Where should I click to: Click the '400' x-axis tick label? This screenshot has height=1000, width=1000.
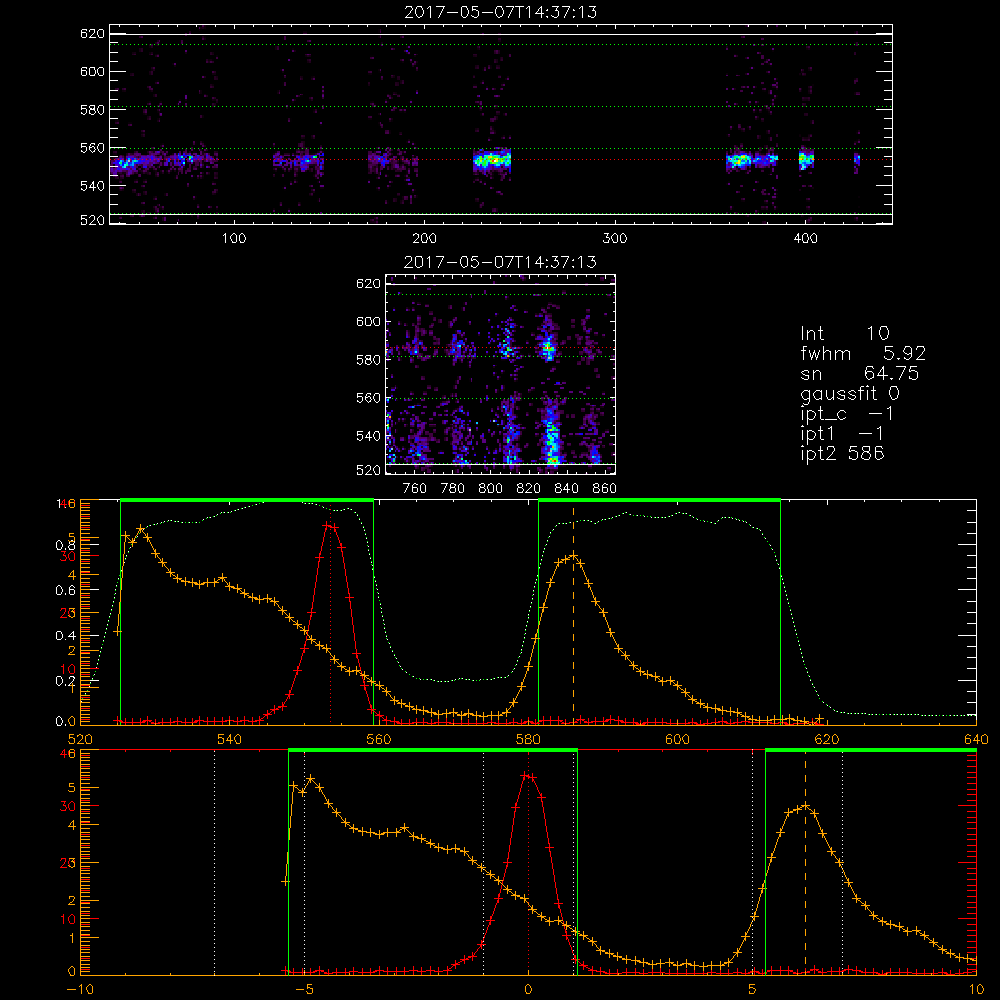(x=805, y=239)
